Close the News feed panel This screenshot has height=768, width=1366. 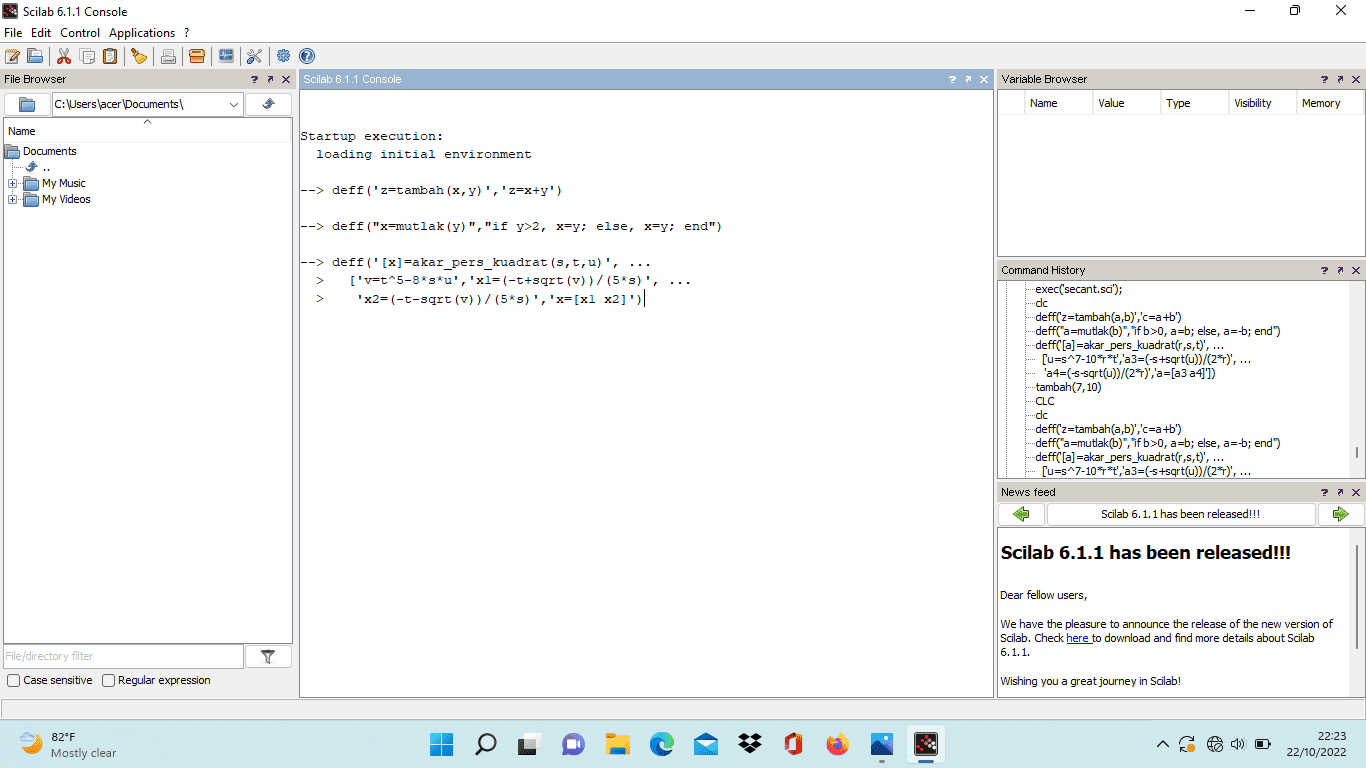pos(1356,492)
